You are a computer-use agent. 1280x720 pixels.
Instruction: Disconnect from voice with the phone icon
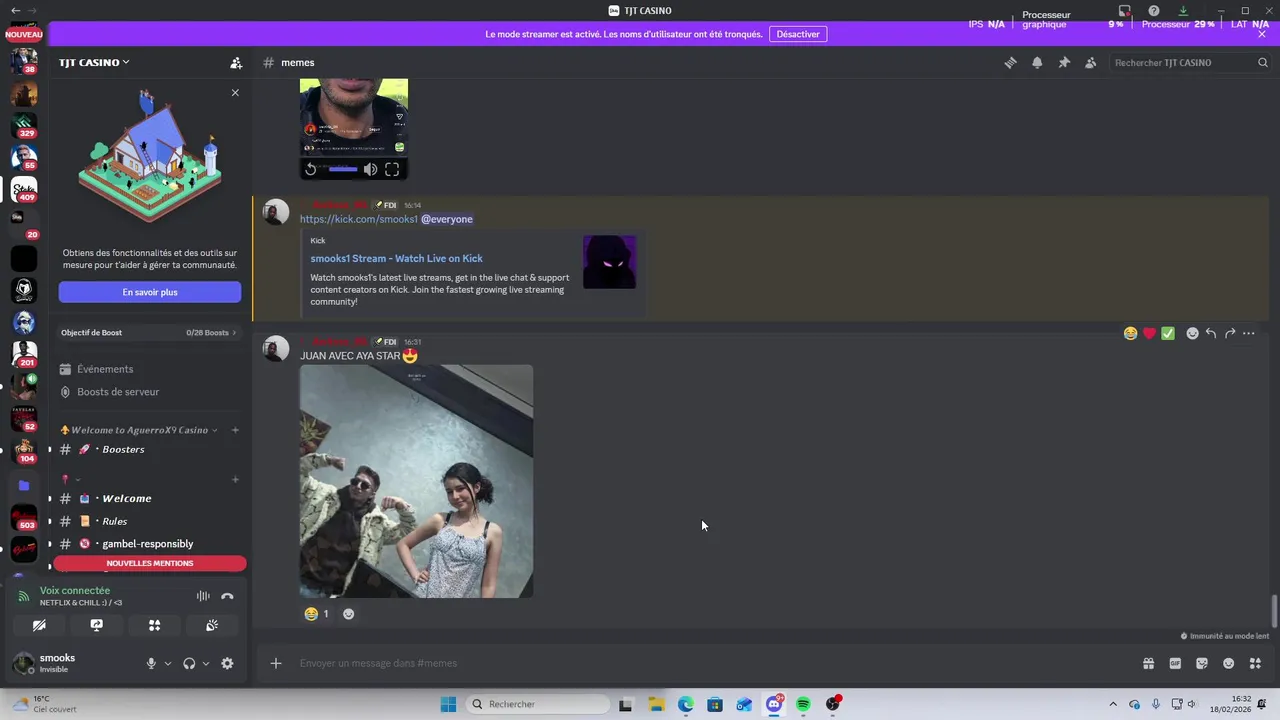coord(227,596)
